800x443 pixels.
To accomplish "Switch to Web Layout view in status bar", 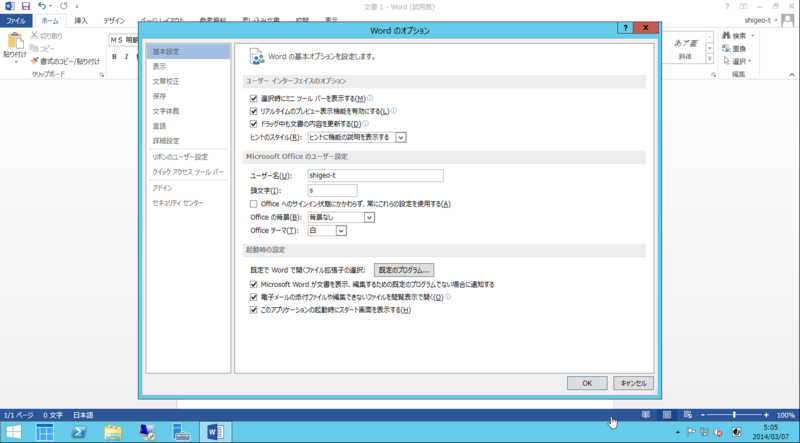I will tap(688, 415).
